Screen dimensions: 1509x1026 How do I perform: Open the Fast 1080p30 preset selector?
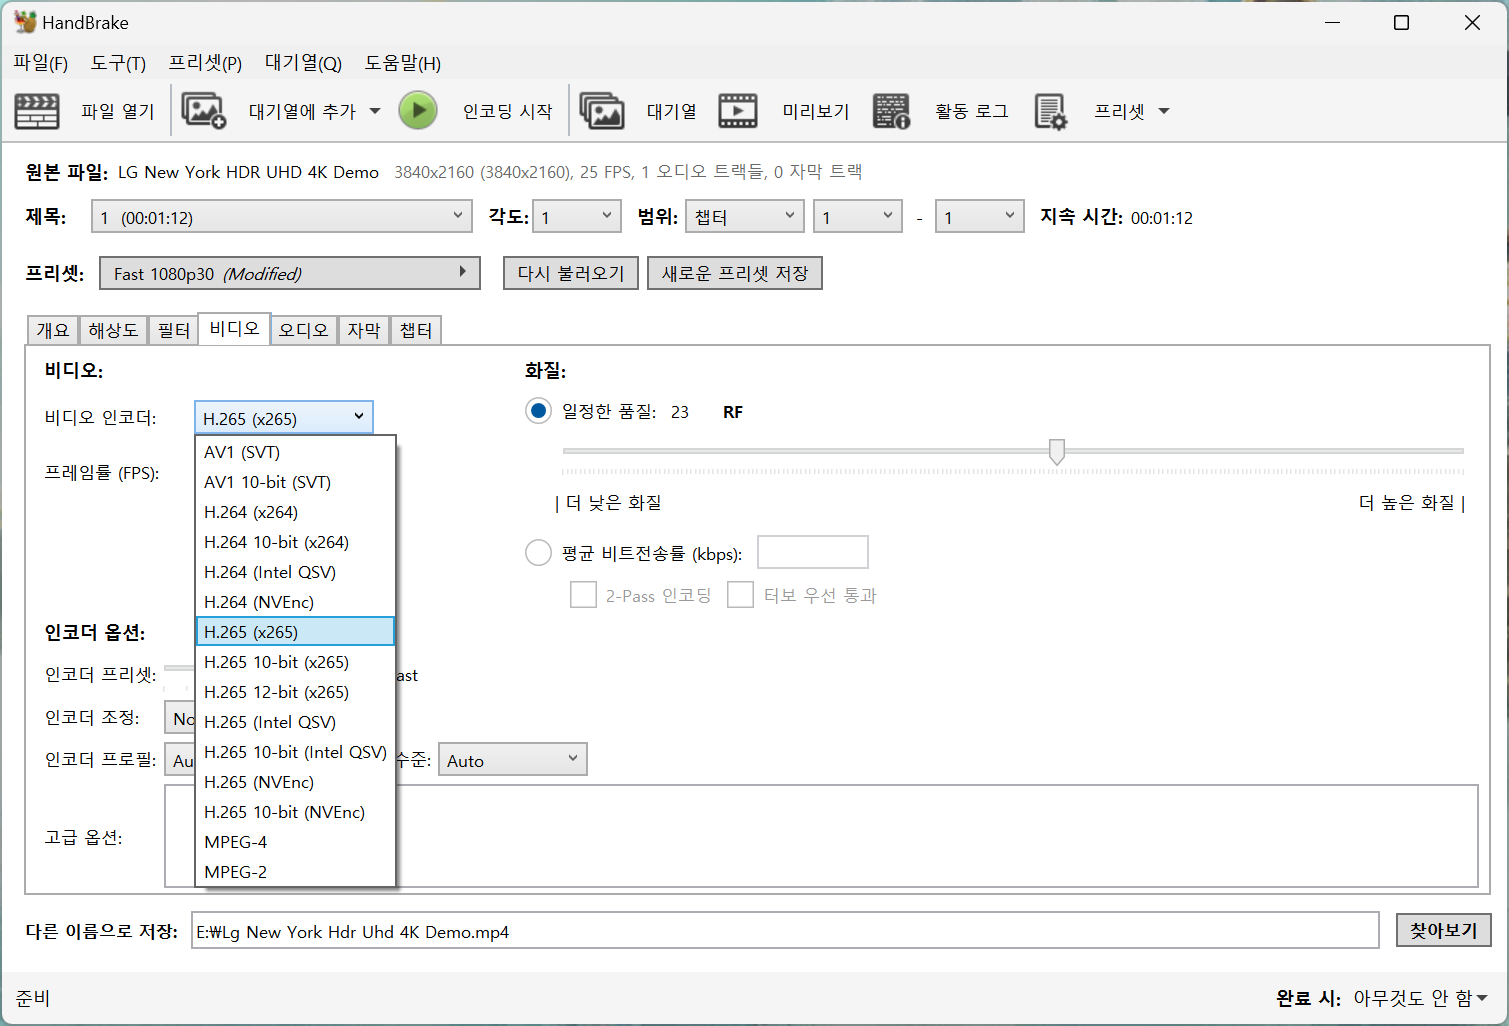(x=290, y=273)
